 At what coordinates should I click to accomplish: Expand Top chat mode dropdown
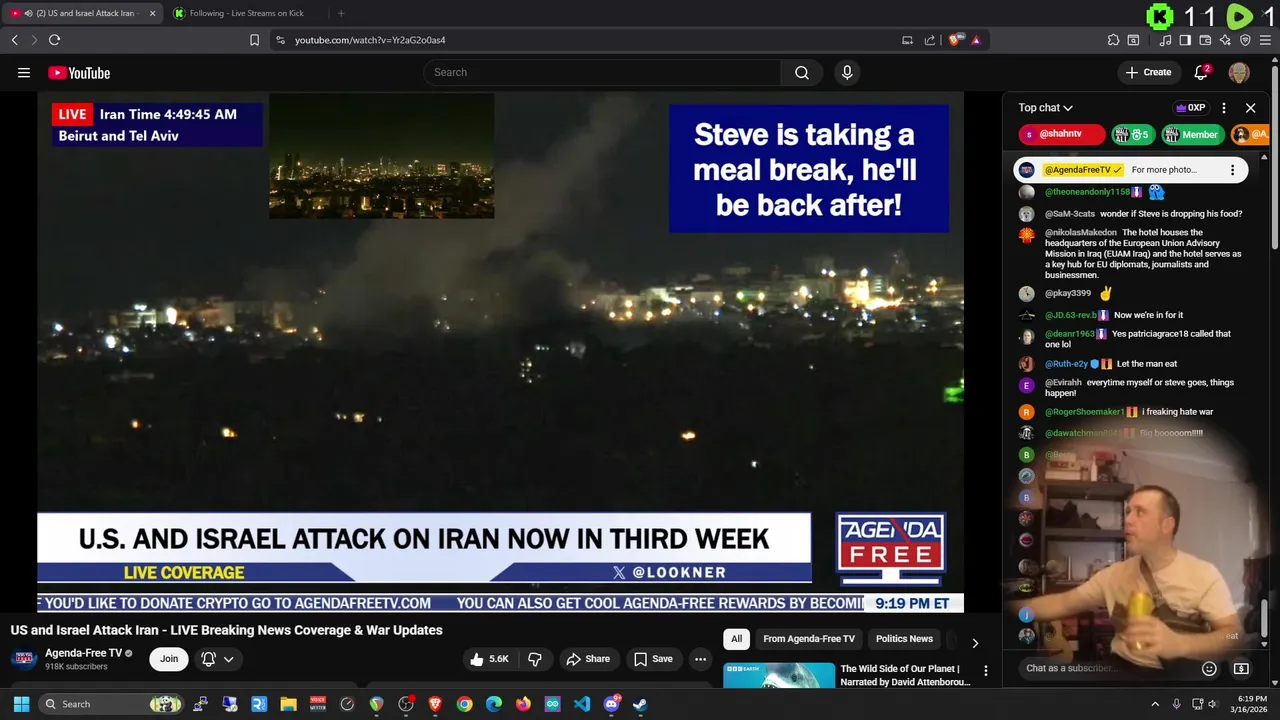[1046, 108]
